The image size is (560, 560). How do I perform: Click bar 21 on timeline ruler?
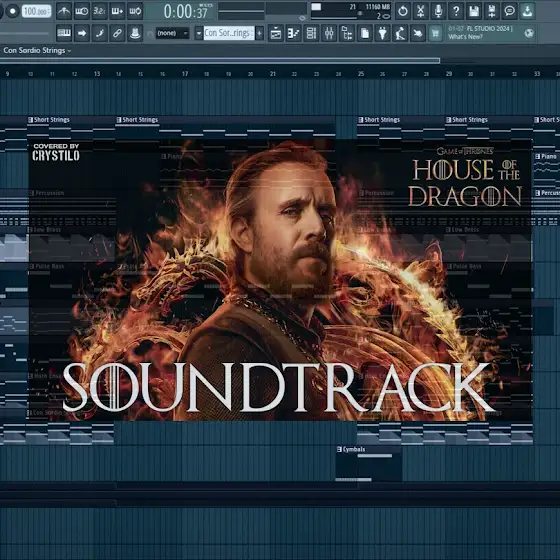(x=273, y=74)
